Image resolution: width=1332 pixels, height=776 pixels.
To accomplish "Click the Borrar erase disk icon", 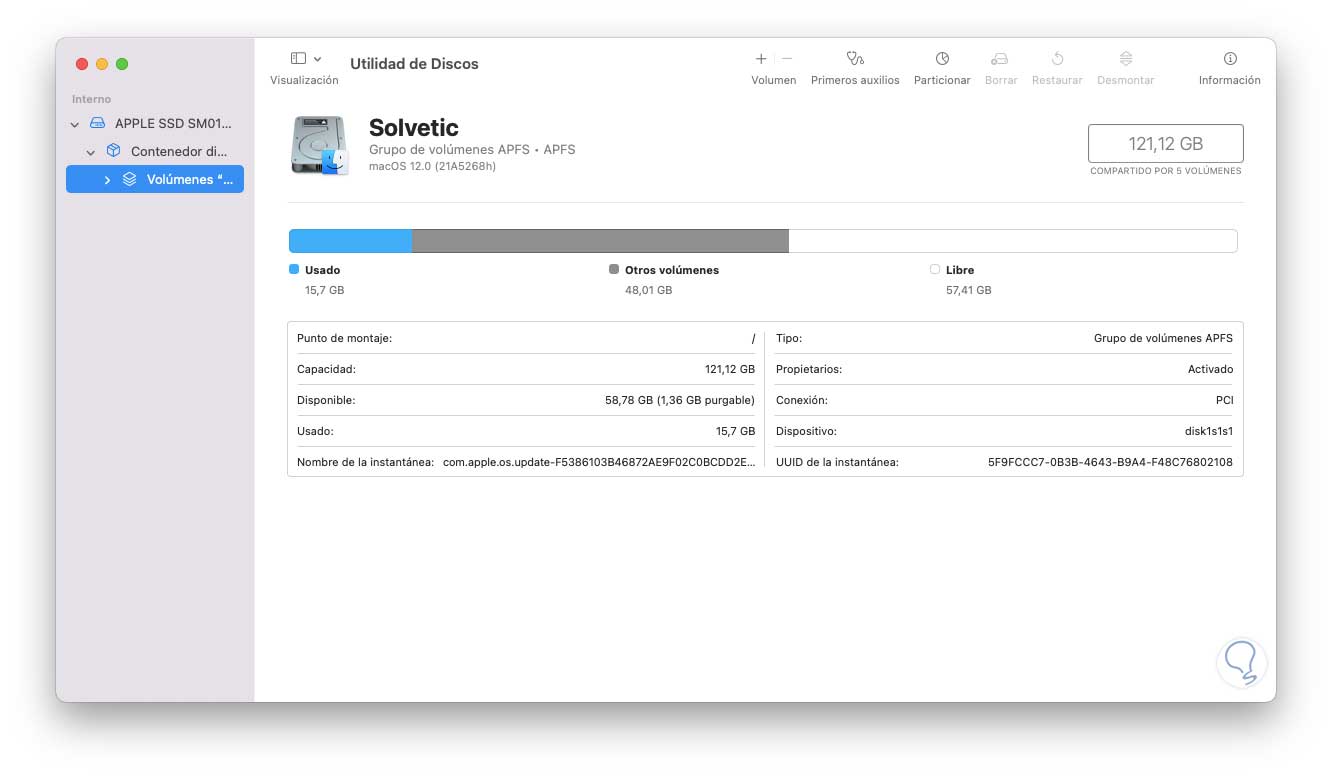I will [1000, 59].
